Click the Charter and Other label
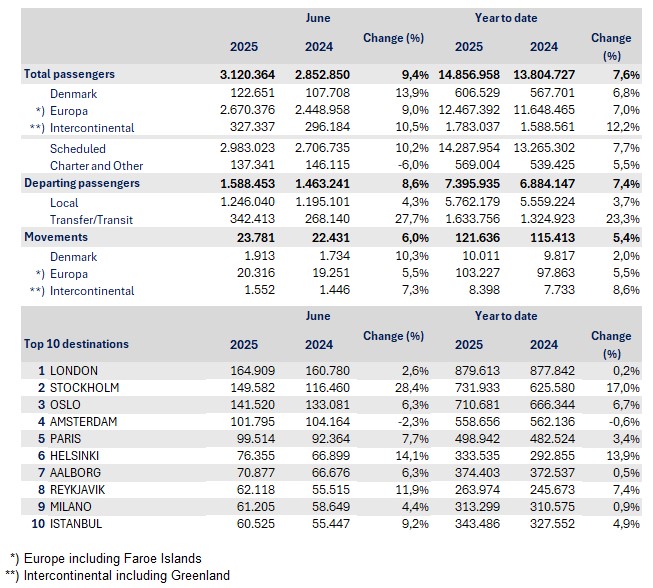 [96, 165]
